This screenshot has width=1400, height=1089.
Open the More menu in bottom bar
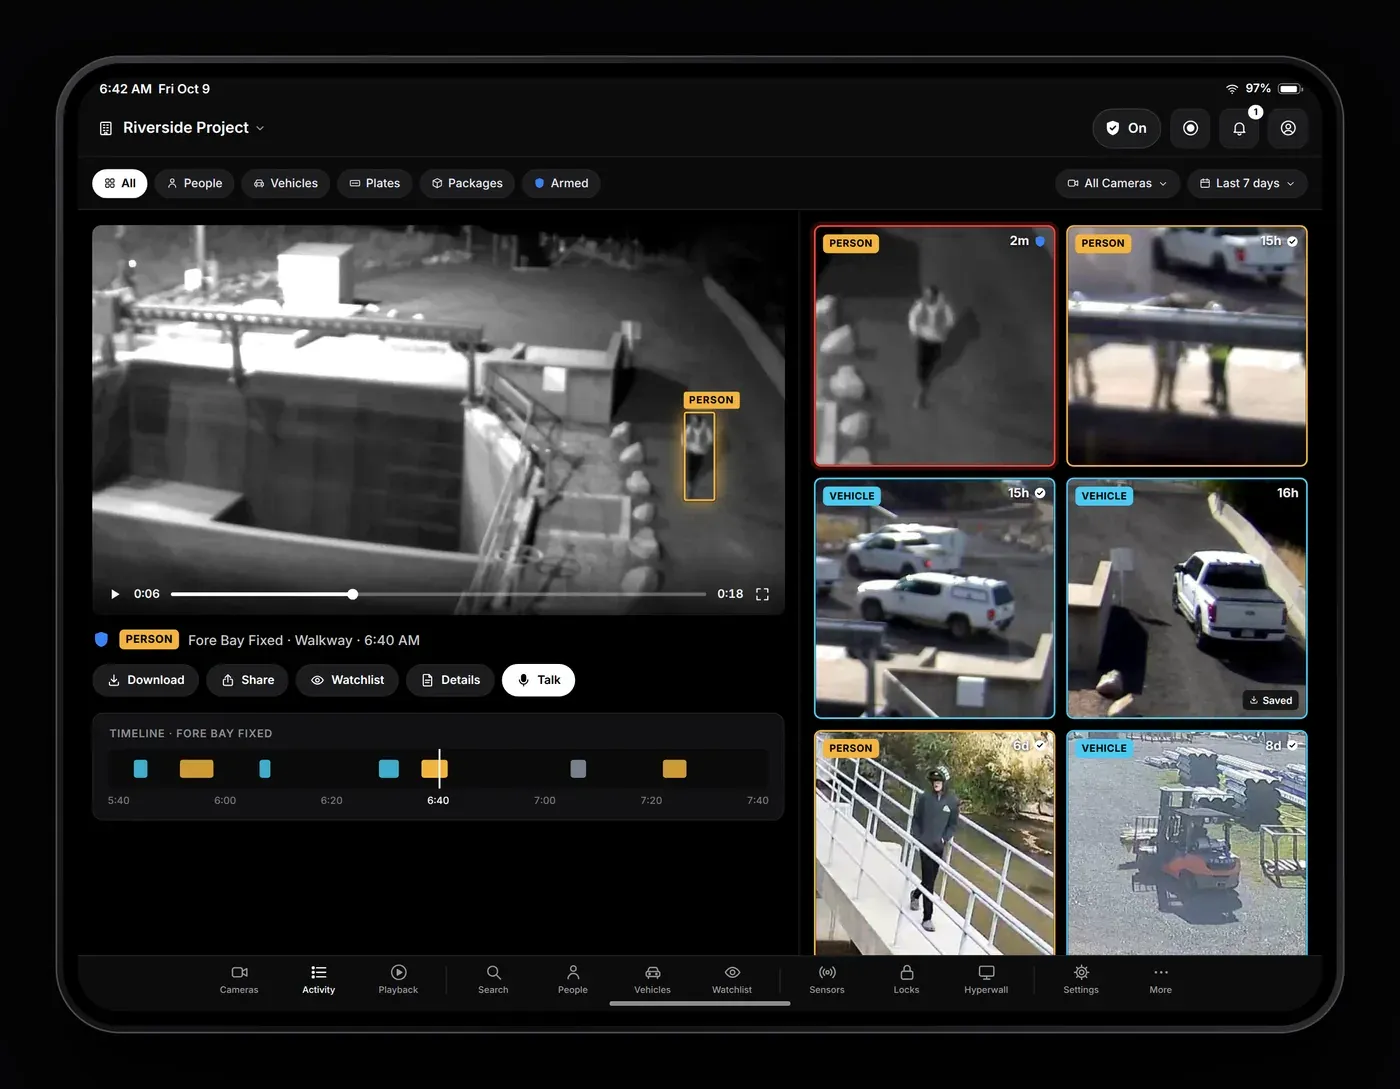(x=1160, y=979)
